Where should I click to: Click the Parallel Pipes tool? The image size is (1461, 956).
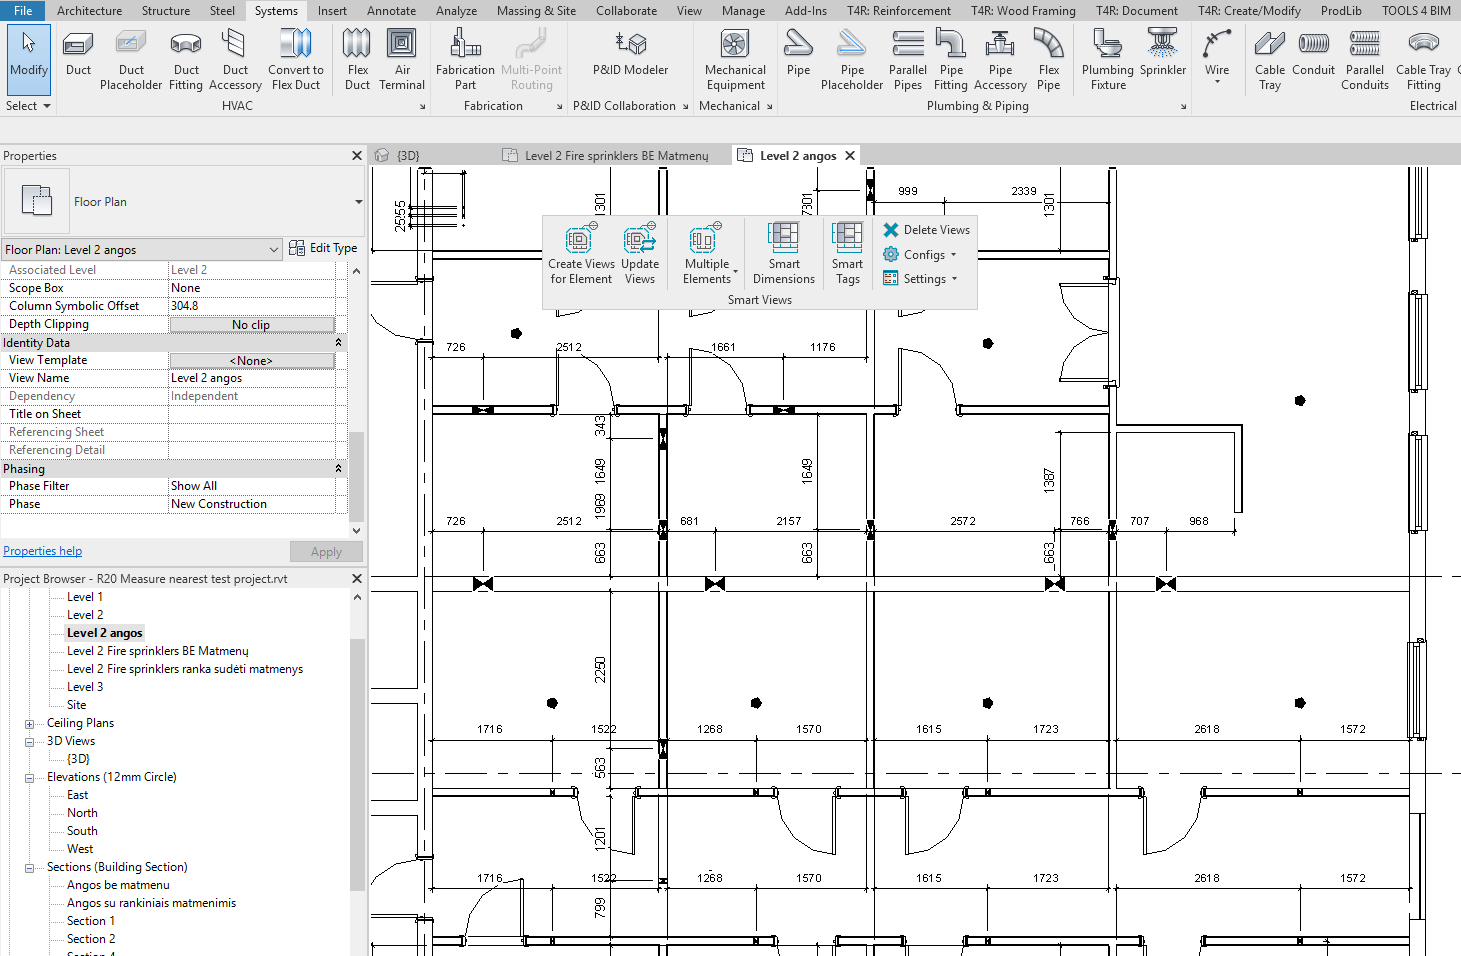click(x=908, y=60)
